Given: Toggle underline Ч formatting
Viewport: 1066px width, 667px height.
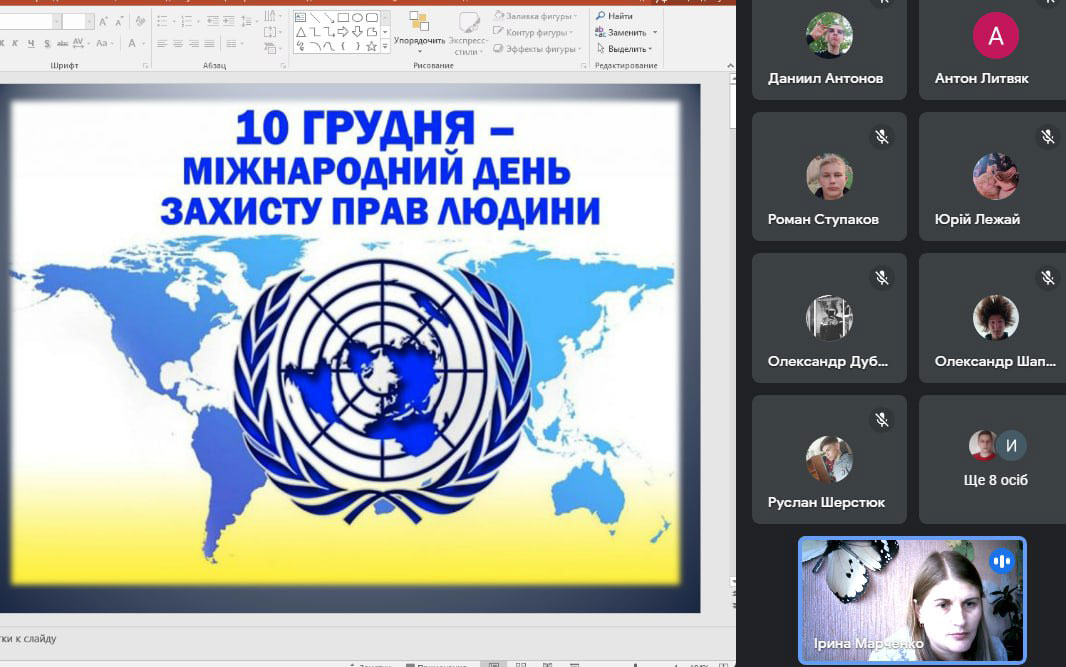Looking at the screenshot, I should click(x=31, y=44).
